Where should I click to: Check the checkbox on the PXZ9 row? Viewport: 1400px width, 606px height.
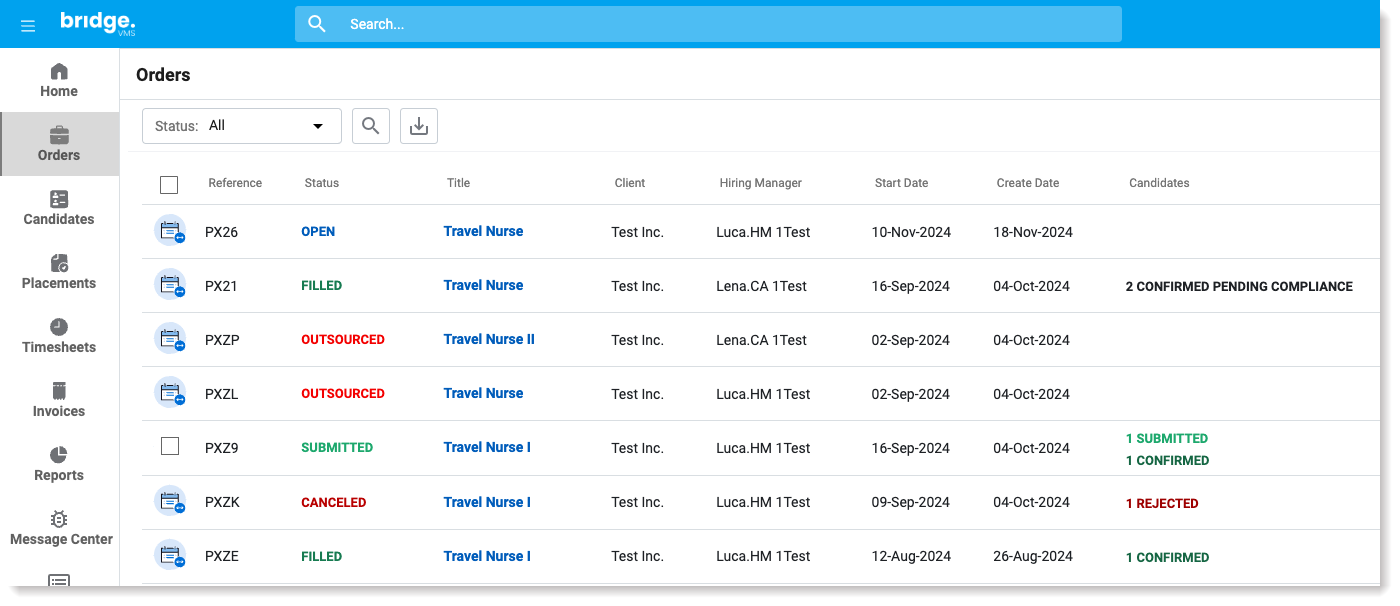(x=169, y=446)
